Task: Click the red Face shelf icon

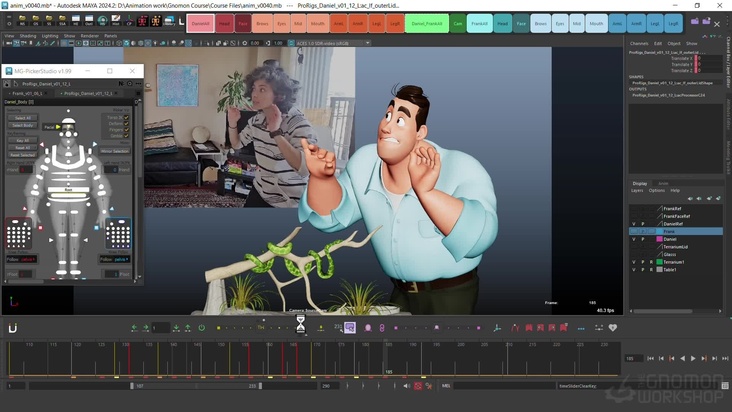Action: pos(243,22)
